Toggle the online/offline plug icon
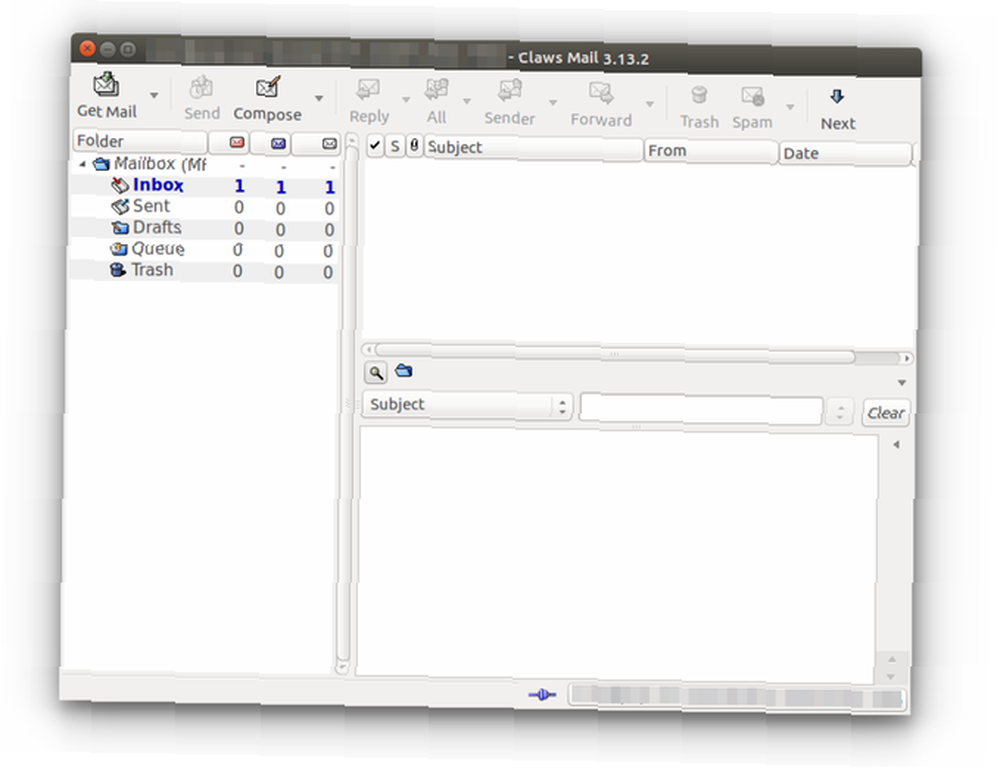The height and width of the screenshot is (771, 1000). (542, 694)
